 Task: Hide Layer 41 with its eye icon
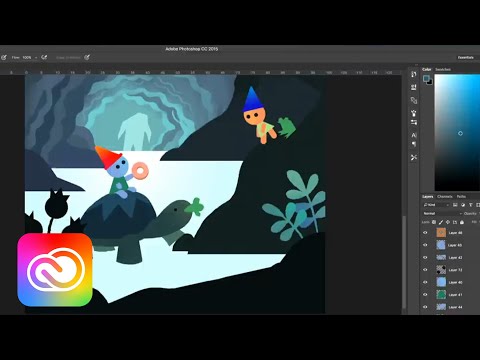tap(425, 295)
